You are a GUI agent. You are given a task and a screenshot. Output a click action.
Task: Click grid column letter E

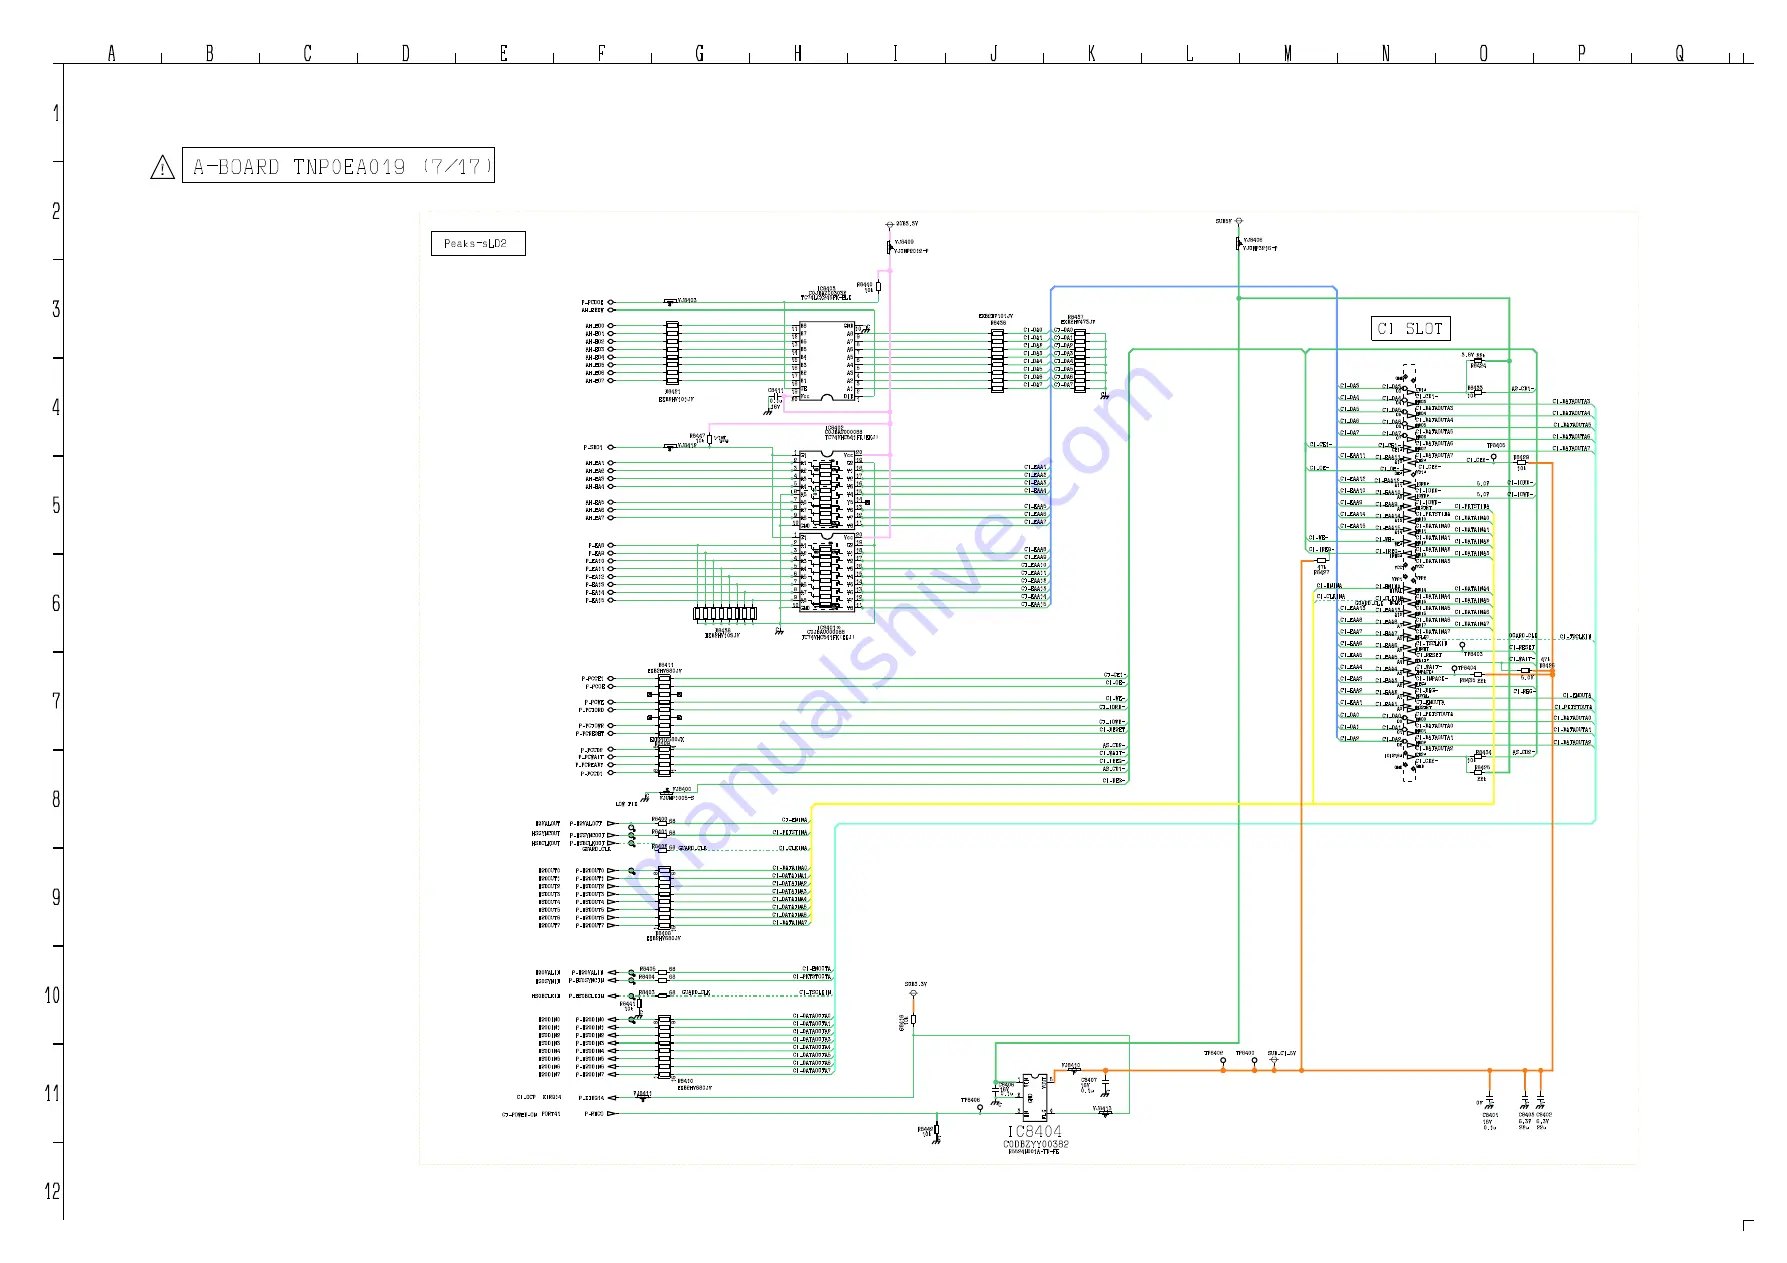pyautogui.click(x=504, y=53)
